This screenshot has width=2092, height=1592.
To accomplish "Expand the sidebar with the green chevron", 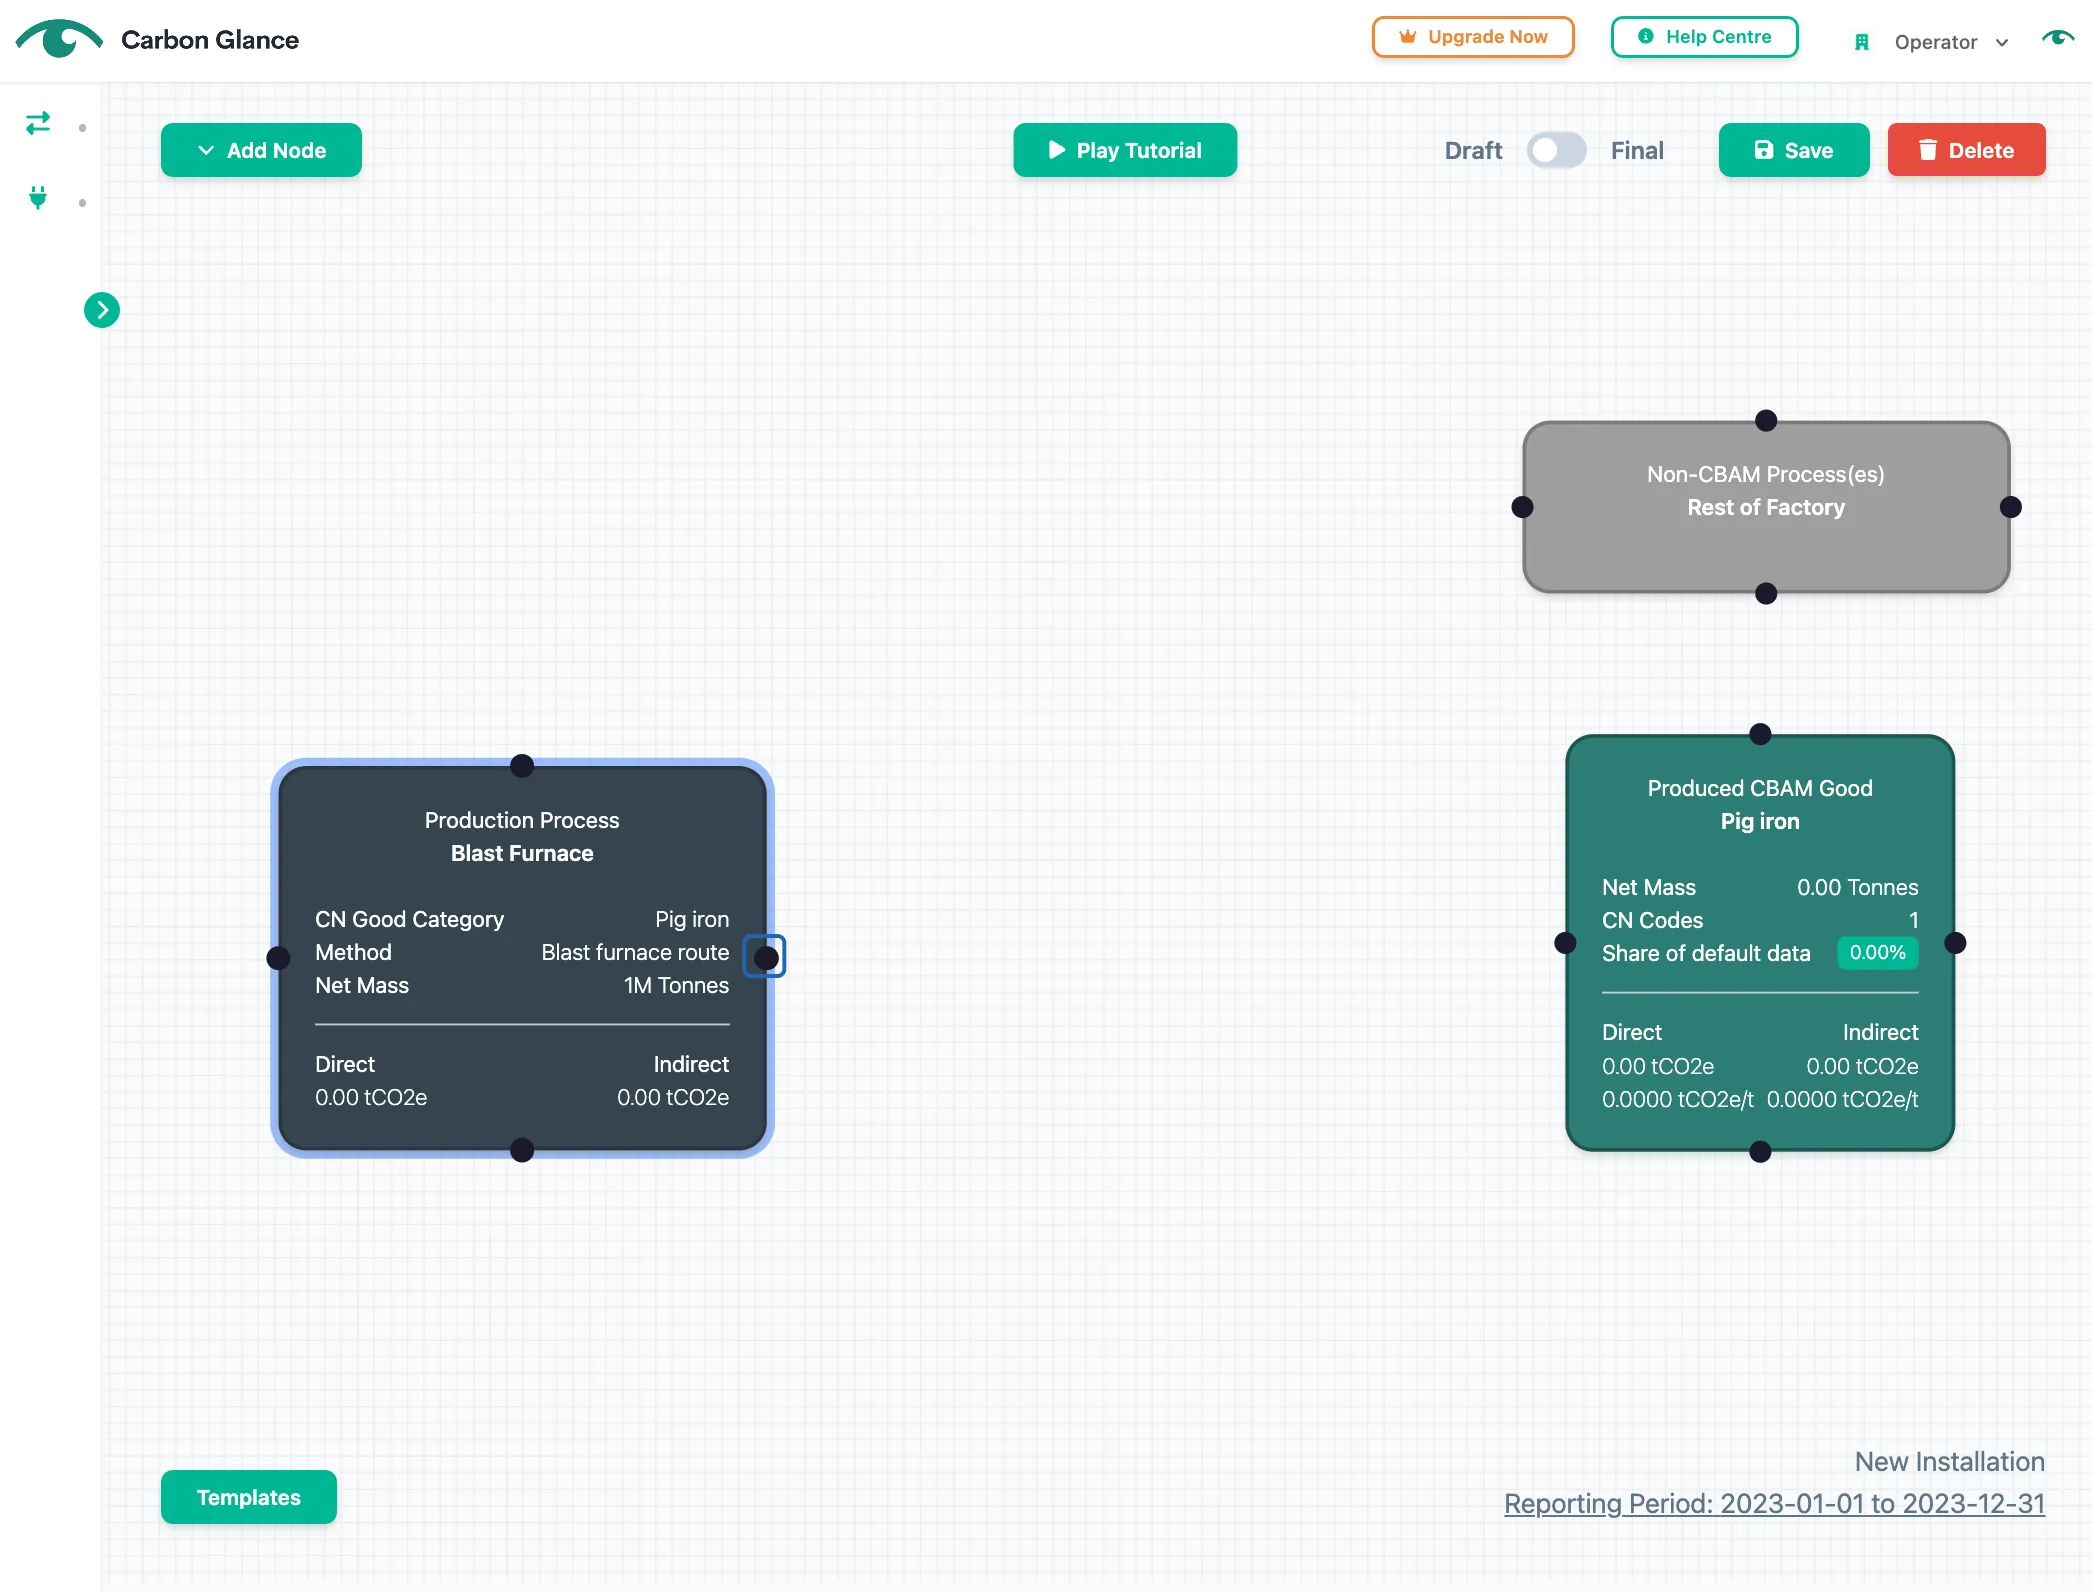I will point(102,310).
